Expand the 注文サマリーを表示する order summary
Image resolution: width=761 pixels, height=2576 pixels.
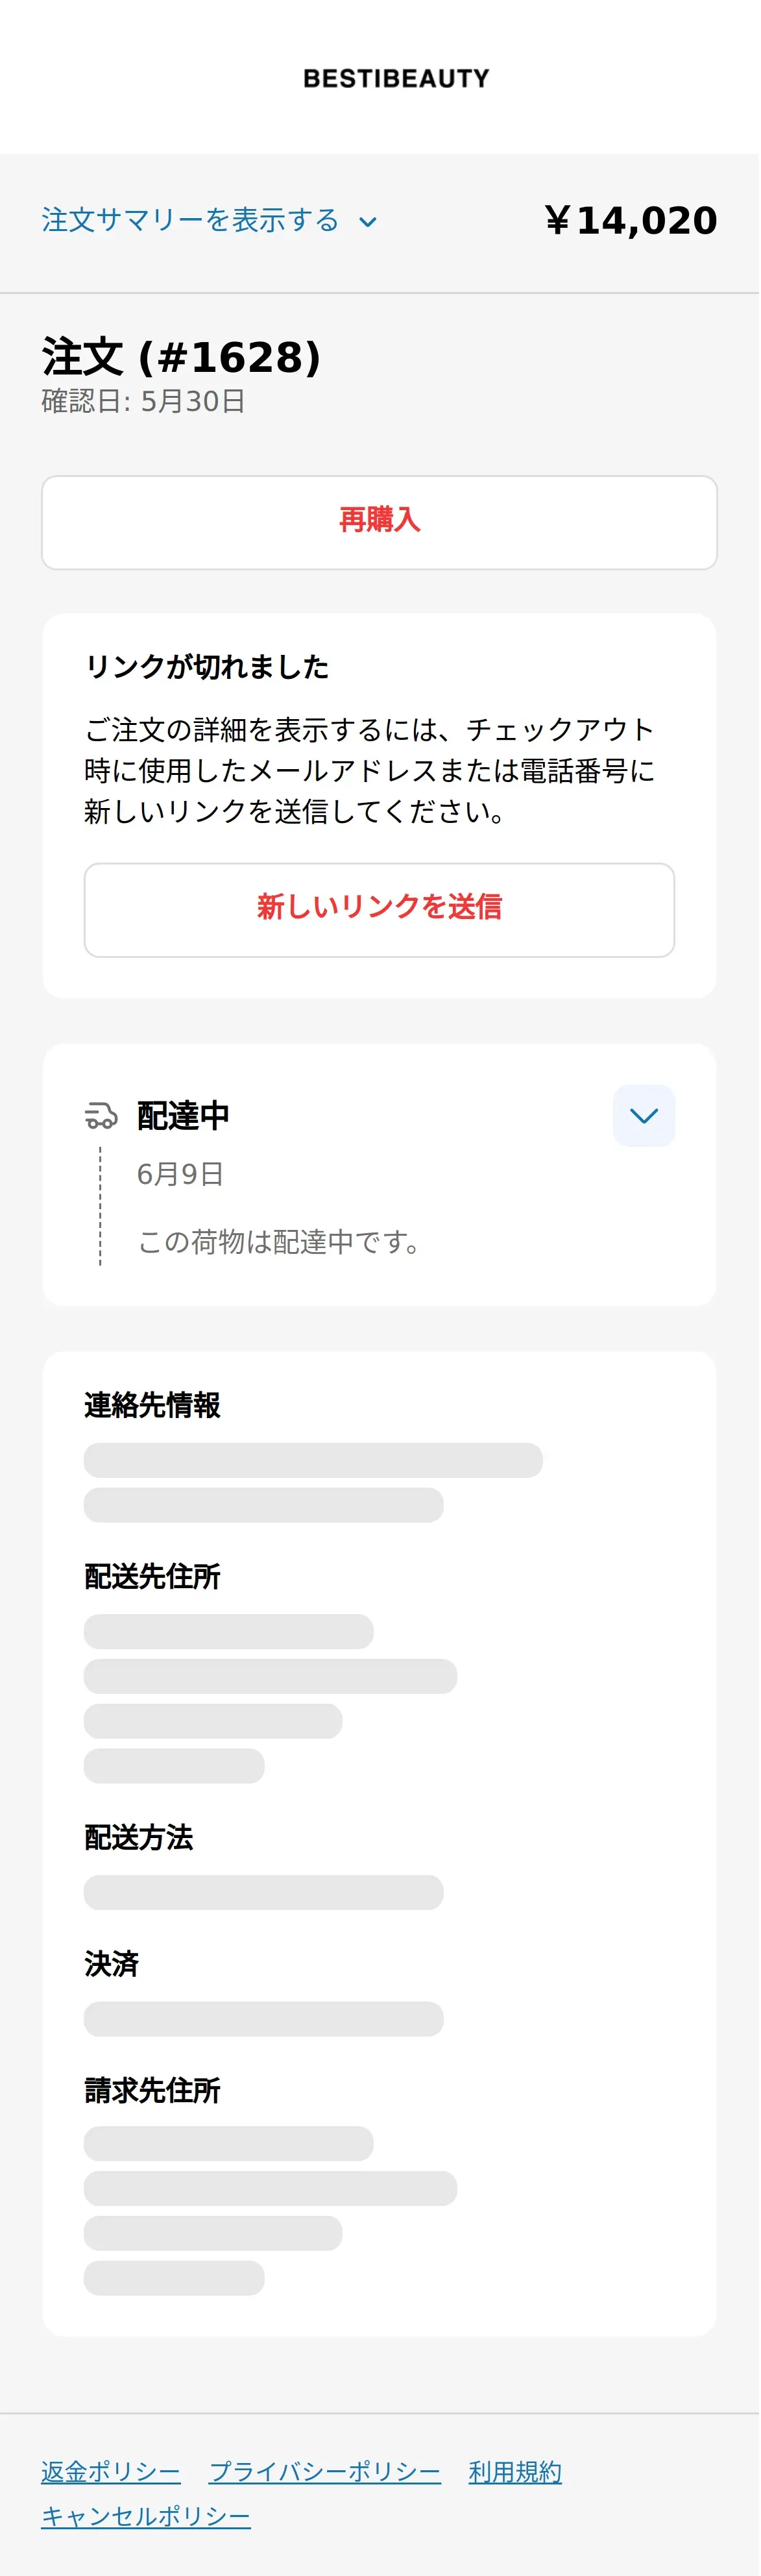pyautogui.click(x=191, y=220)
